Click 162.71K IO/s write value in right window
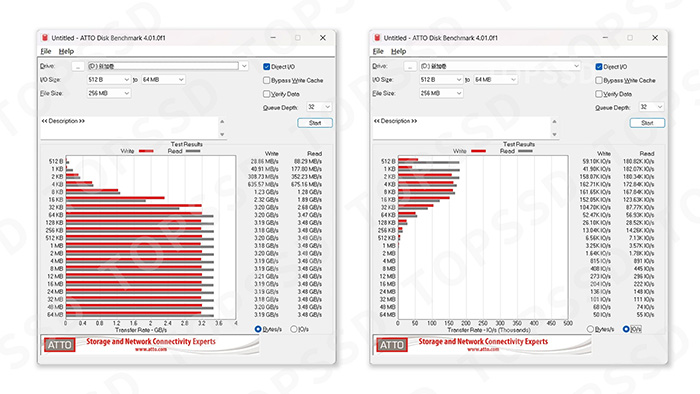This screenshot has height=394, width=700. 595,184
